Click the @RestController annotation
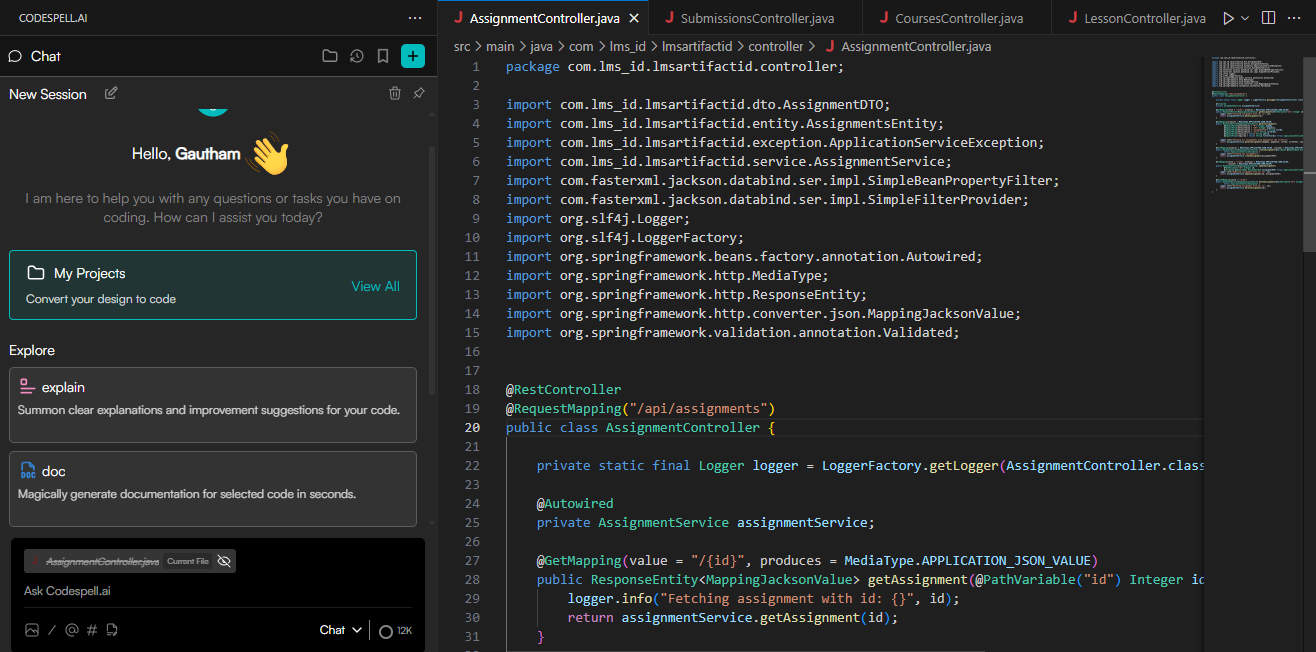The width and height of the screenshot is (1316, 652). pos(563,389)
